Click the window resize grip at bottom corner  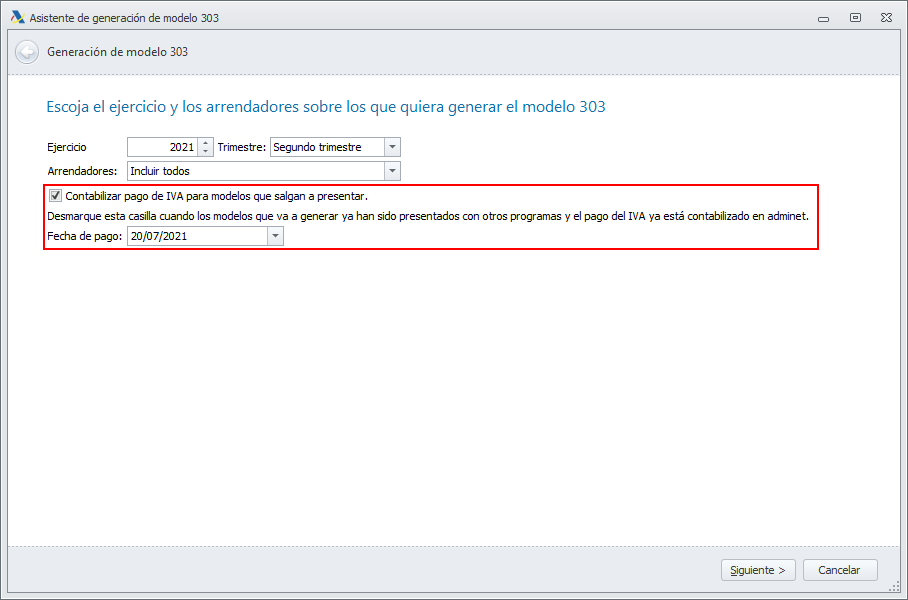pyautogui.click(x=895, y=588)
